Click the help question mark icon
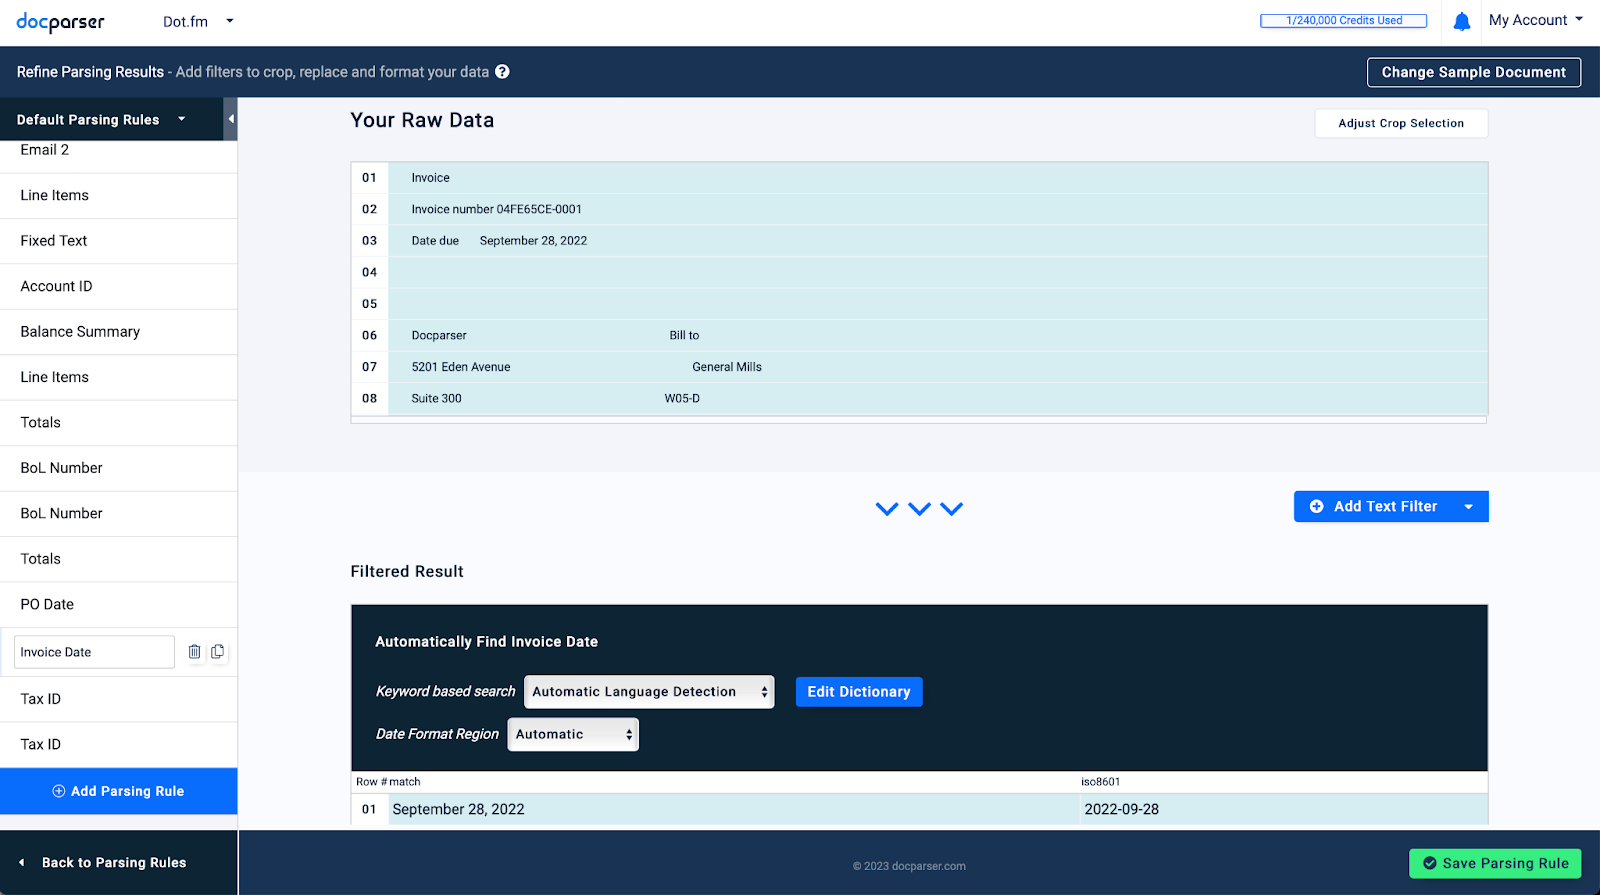 click(502, 72)
